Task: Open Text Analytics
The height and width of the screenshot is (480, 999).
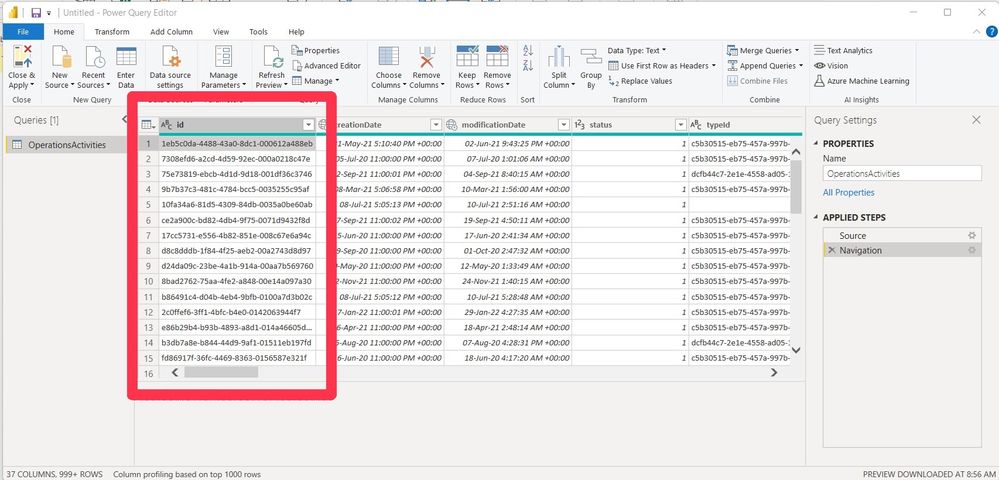Action: pos(843,50)
